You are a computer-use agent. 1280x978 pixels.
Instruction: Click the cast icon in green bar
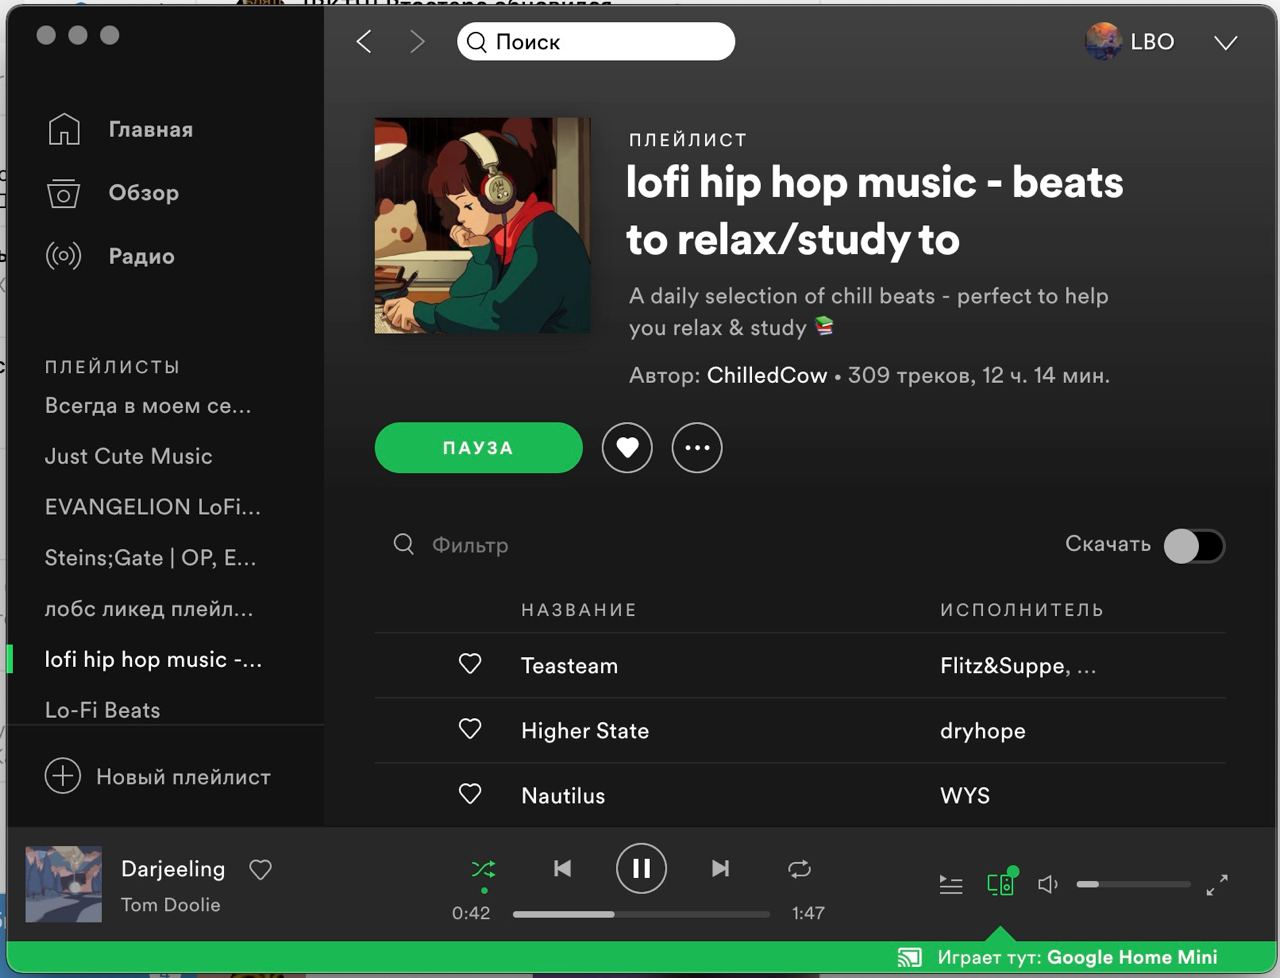910,958
